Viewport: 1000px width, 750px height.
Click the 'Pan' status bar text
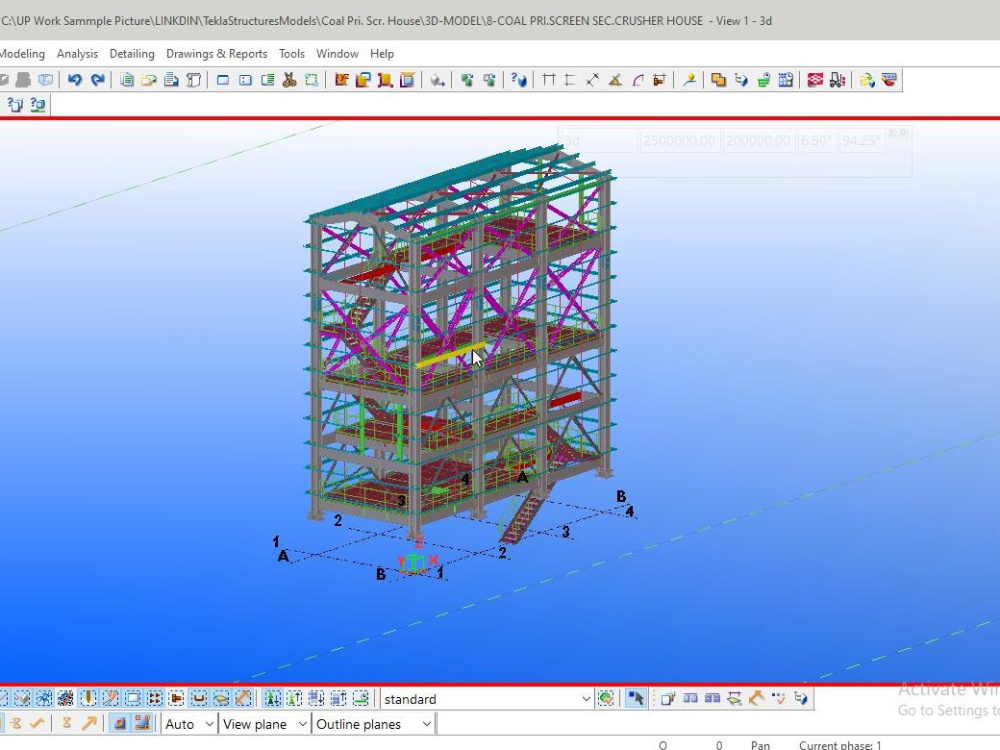pos(760,745)
